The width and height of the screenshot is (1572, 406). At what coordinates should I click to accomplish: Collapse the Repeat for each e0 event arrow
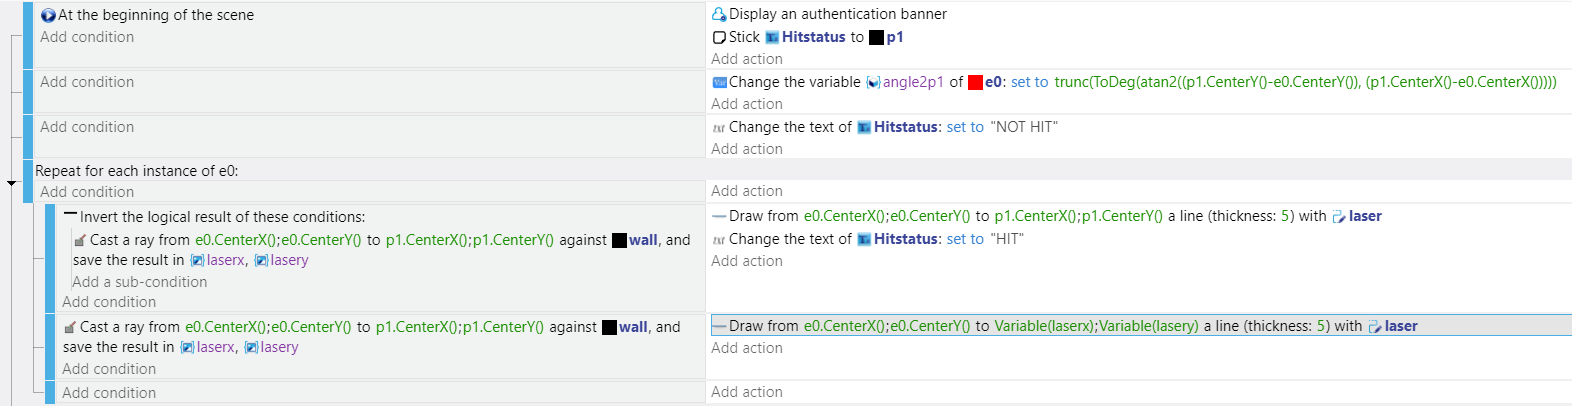pos(11,183)
